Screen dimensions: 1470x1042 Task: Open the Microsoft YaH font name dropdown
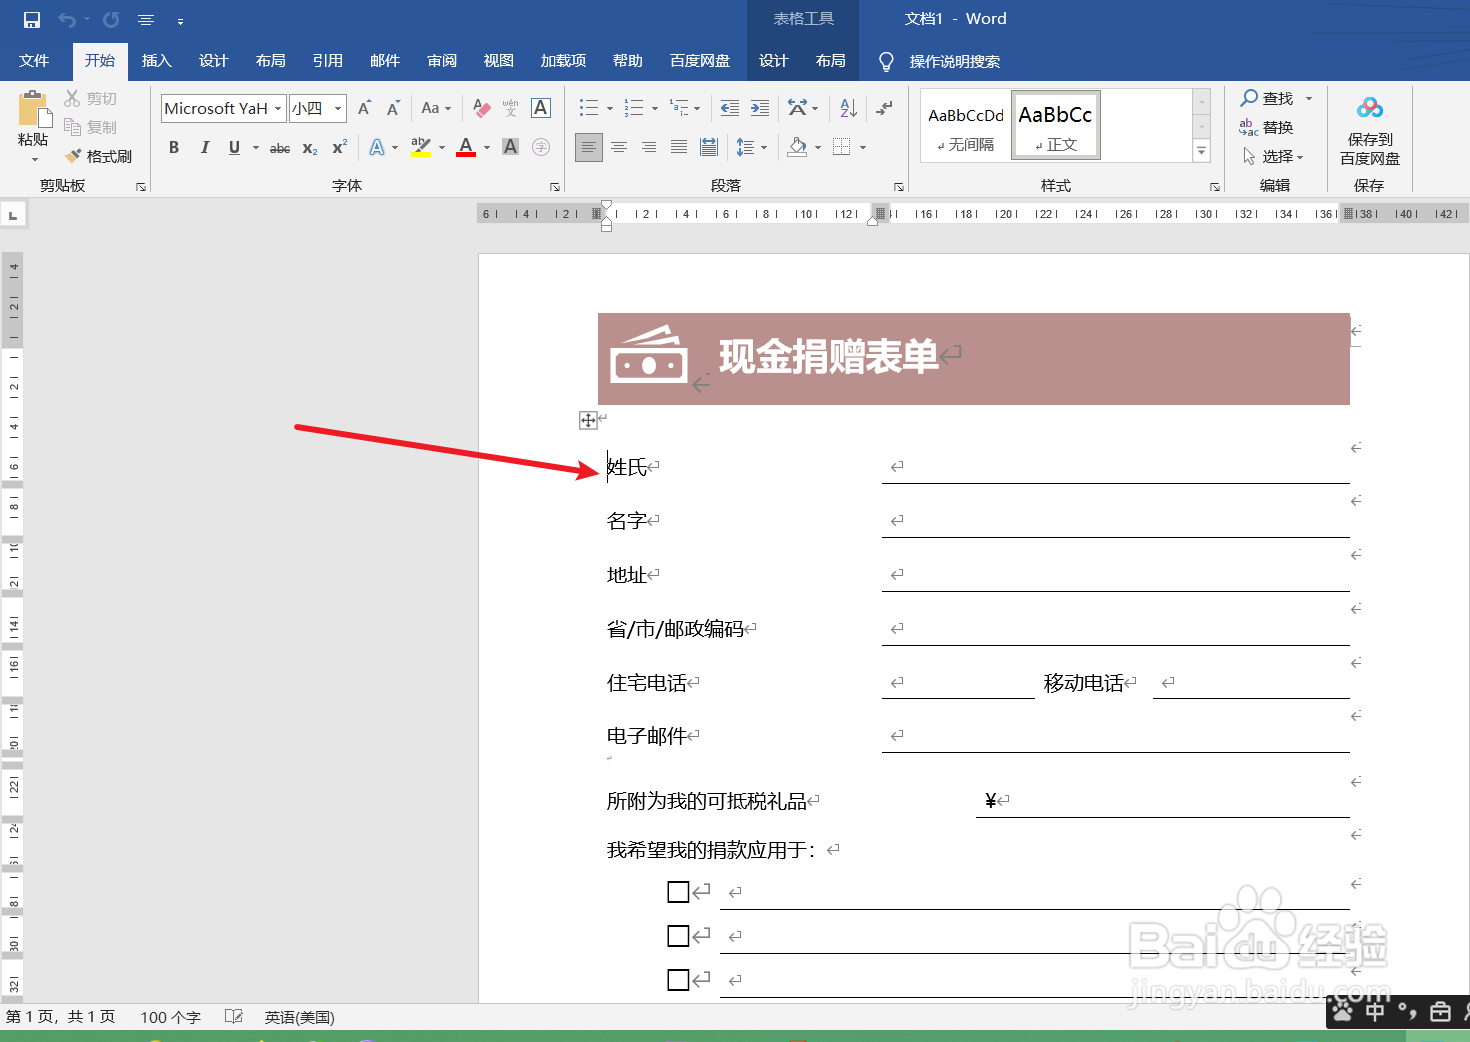[x=278, y=108]
